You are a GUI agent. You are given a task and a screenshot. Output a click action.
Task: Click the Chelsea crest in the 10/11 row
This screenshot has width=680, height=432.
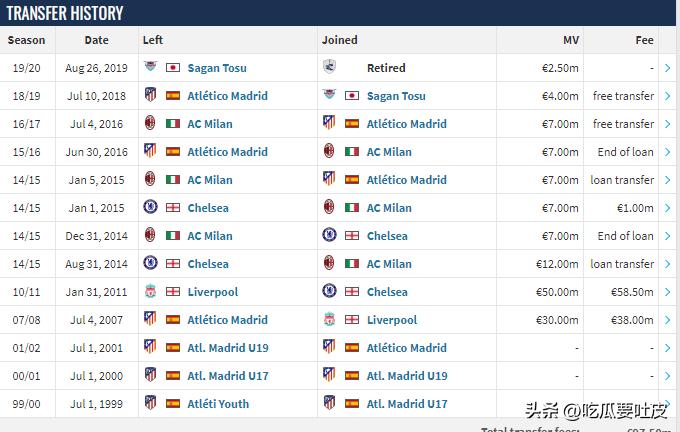pyautogui.click(x=329, y=292)
